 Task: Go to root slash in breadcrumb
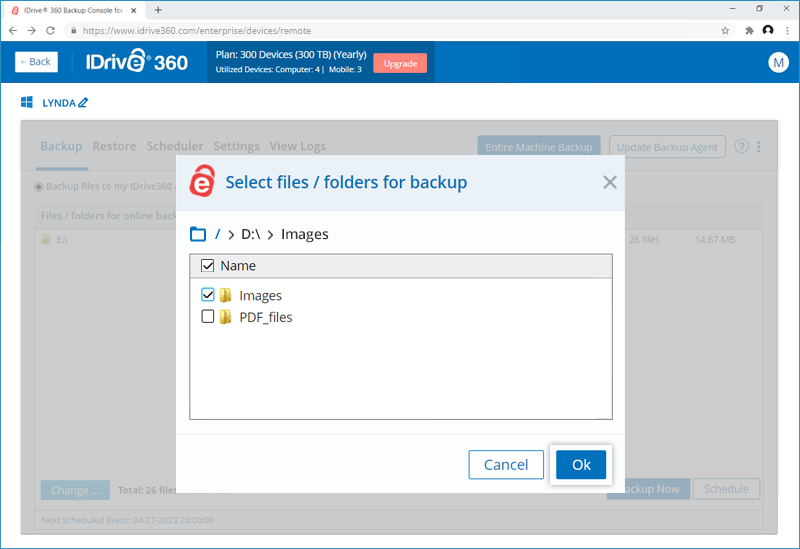[x=218, y=234]
